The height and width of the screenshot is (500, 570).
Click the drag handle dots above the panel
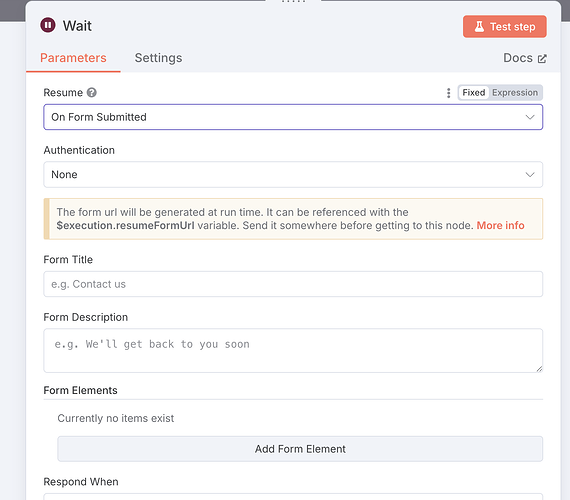[293, 1]
